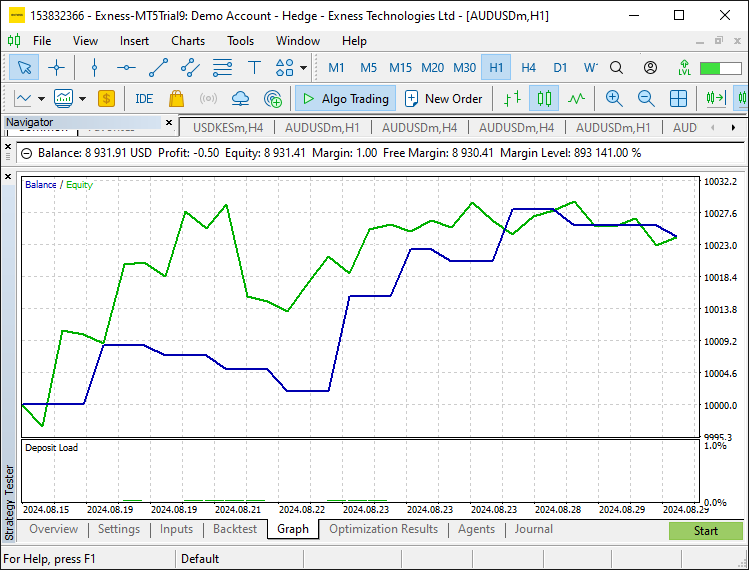Open the line chart type icon
The image size is (749, 570).
tap(23, 99)
